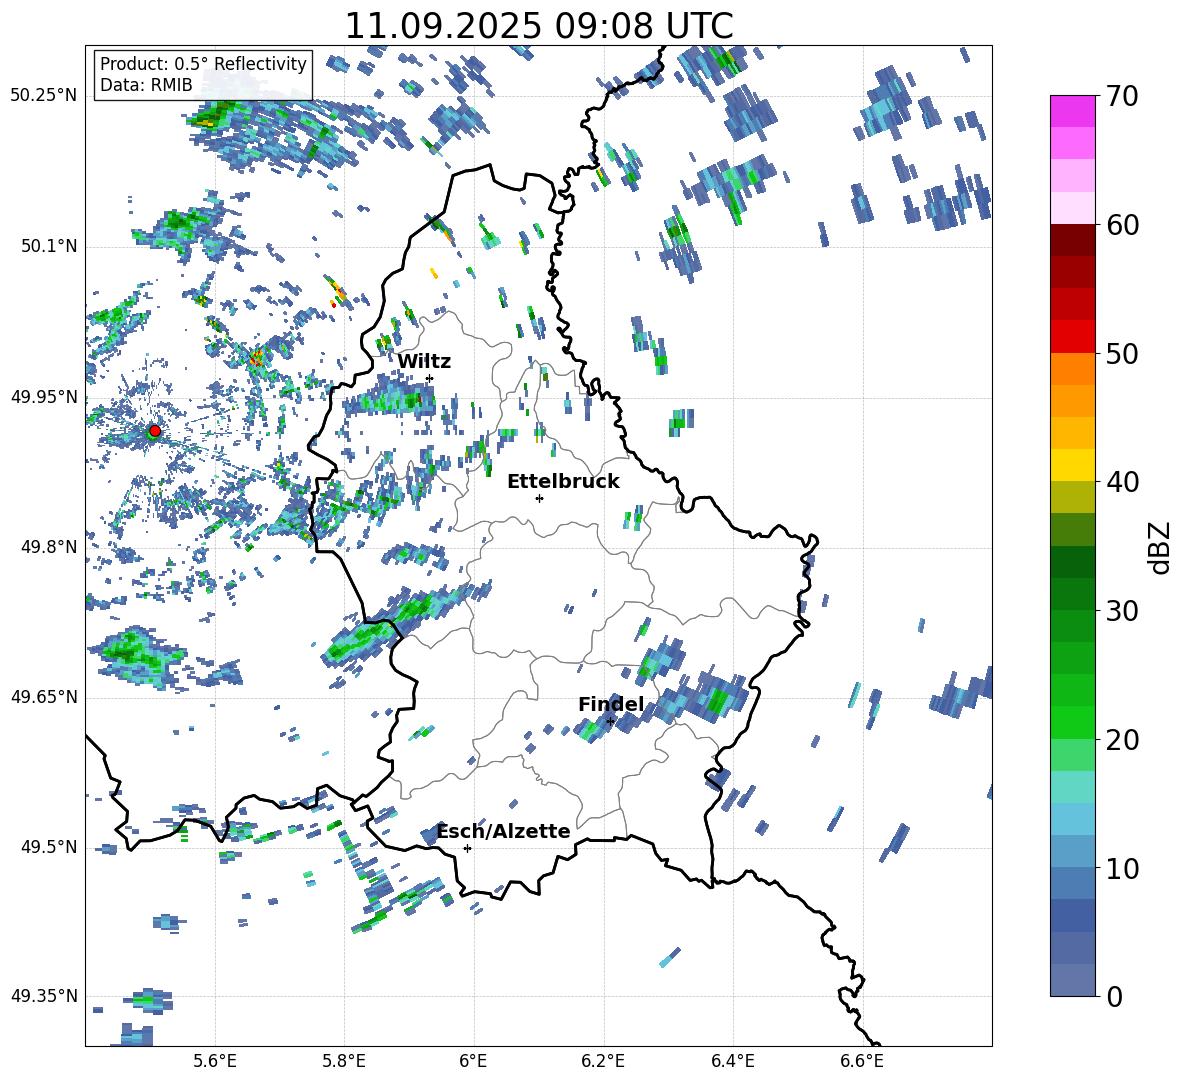
Task: Click the magenta top colorbar segment
Action: click(1072, 111)
